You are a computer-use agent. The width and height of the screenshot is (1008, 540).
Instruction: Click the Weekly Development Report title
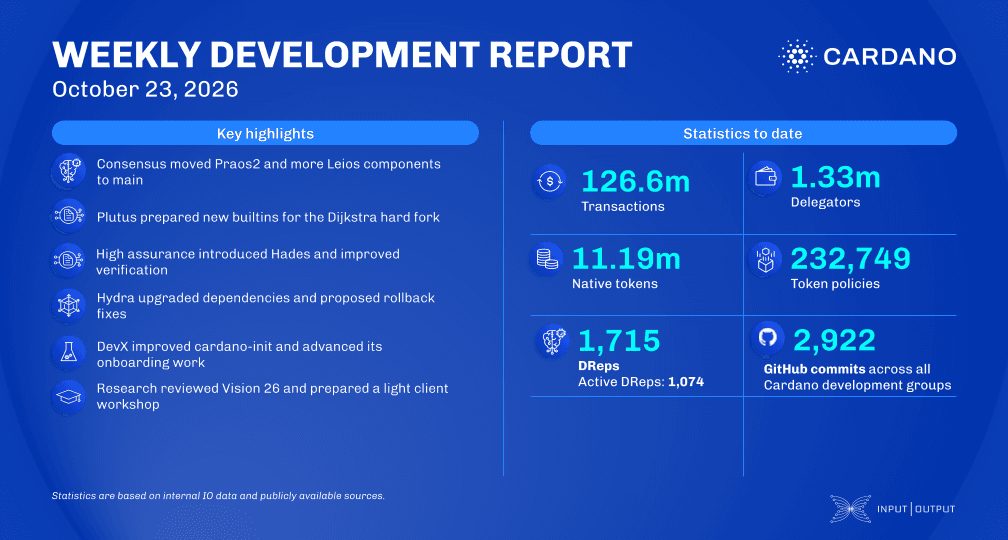click(x=342, y=55)
